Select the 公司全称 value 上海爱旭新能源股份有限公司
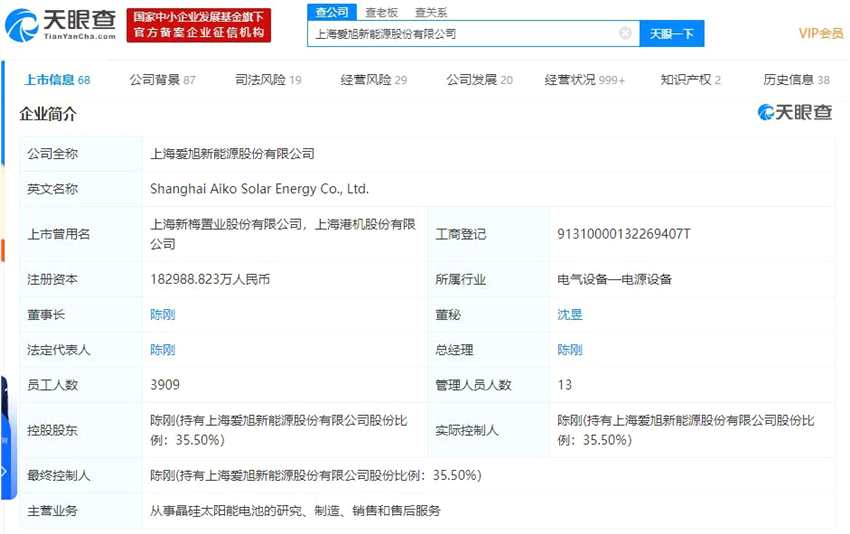Image resolution: width=850 pixels, height=534 pixels. (232, 154)
